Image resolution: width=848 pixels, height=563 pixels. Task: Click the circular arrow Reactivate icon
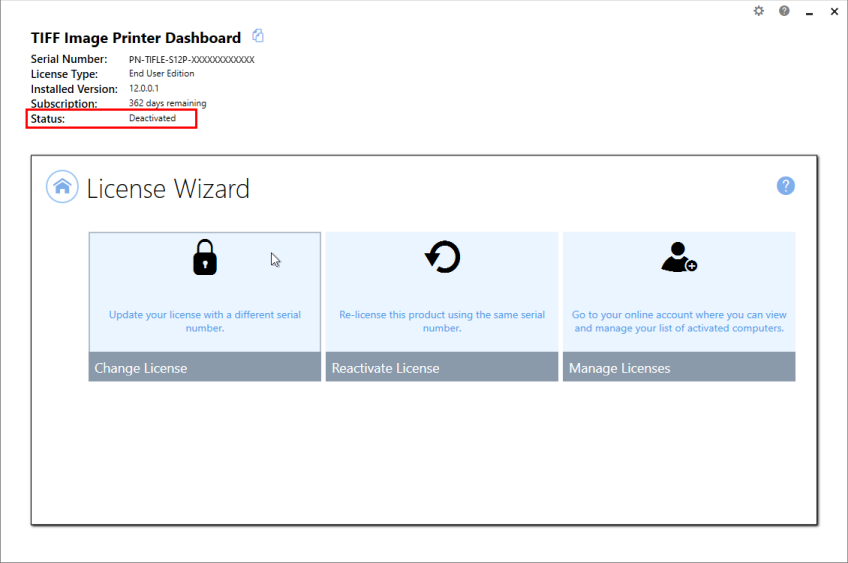442,256
